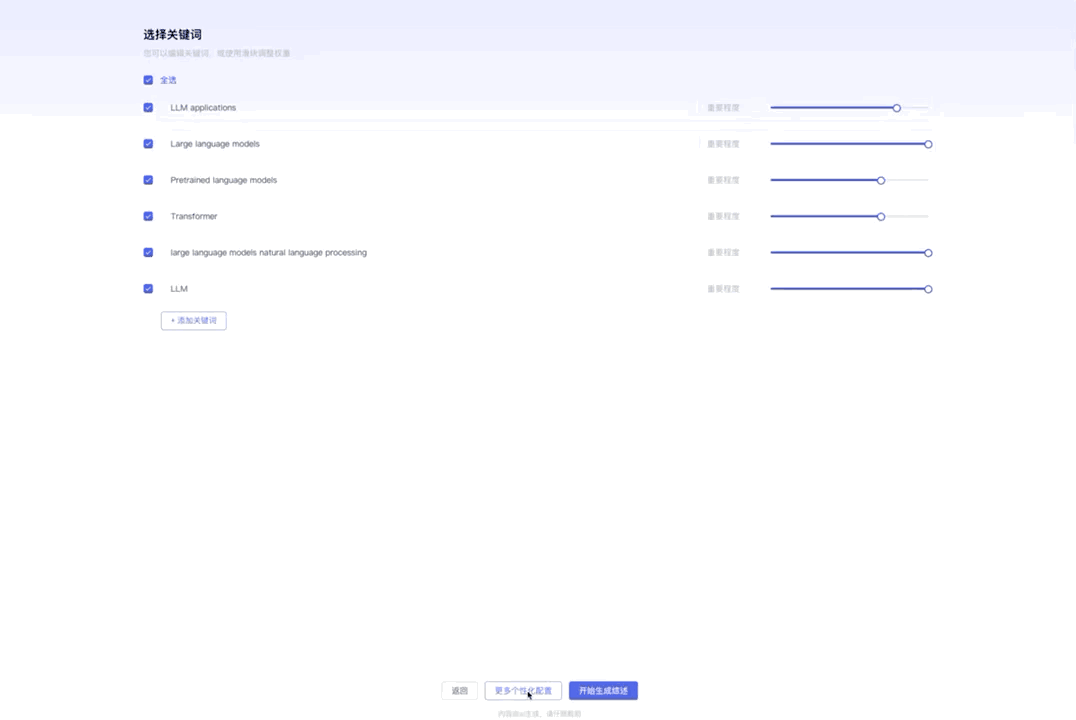The width and height of the screenshot is (1076, 720).
Task: Uncheck the LLM keyword checkbox
Action: point(148,289)
